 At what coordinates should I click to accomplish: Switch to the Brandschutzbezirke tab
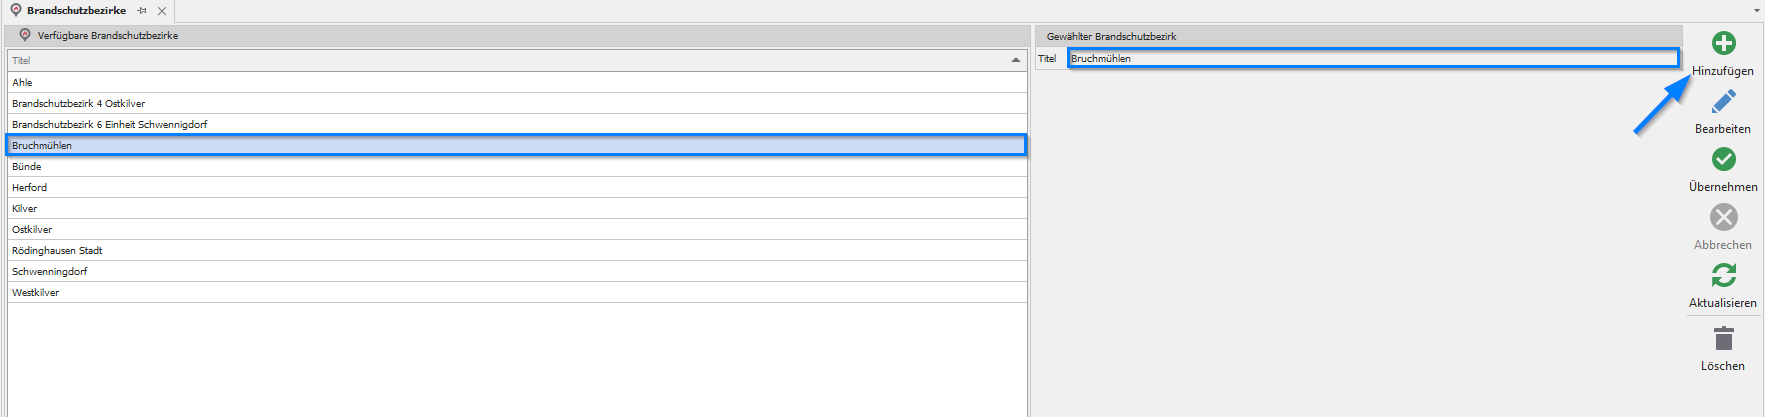pyautogui.click(x=76, y=11)
